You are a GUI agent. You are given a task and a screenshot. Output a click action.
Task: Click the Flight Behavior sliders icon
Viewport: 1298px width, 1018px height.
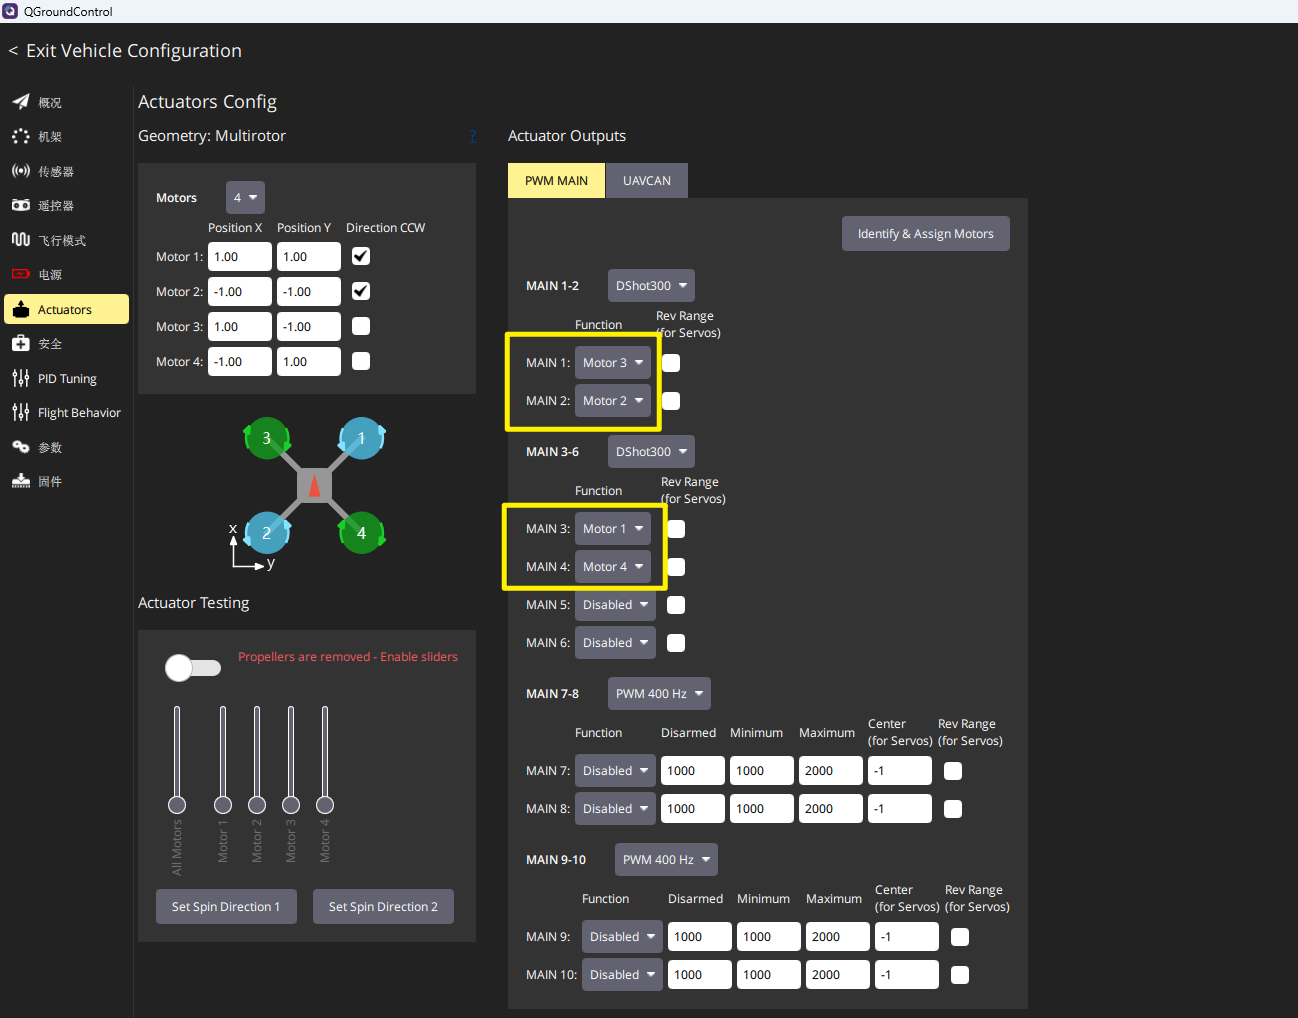point(21,412)
